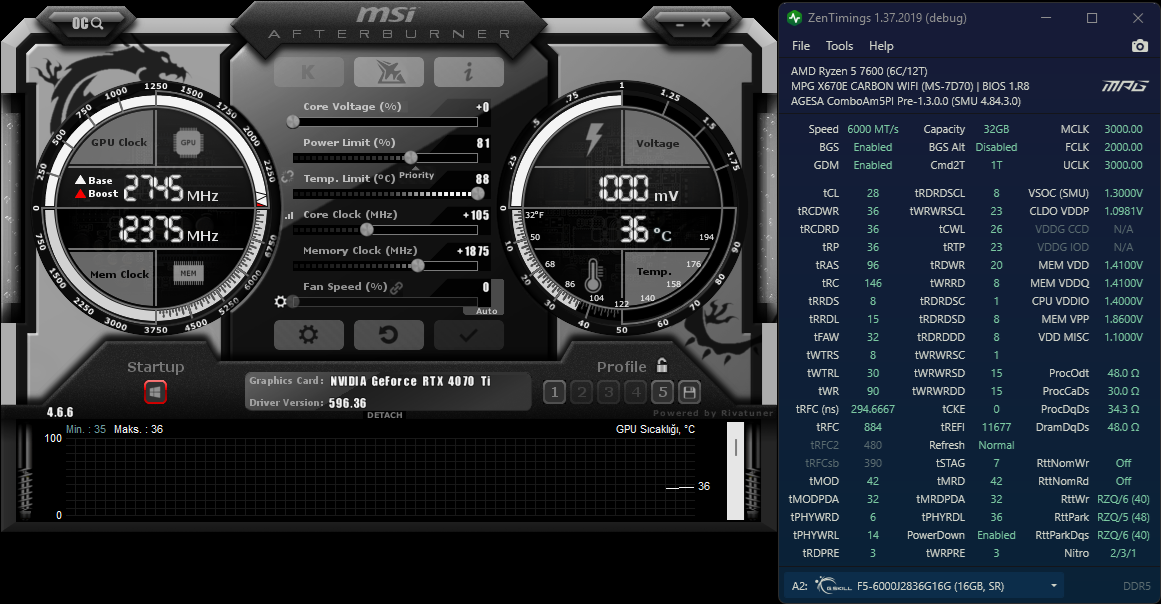Click the VSOC (SMU) value 1.3000V
Screen dimensions: 1161x604
pyautogui.click(x=1123, y=193)
